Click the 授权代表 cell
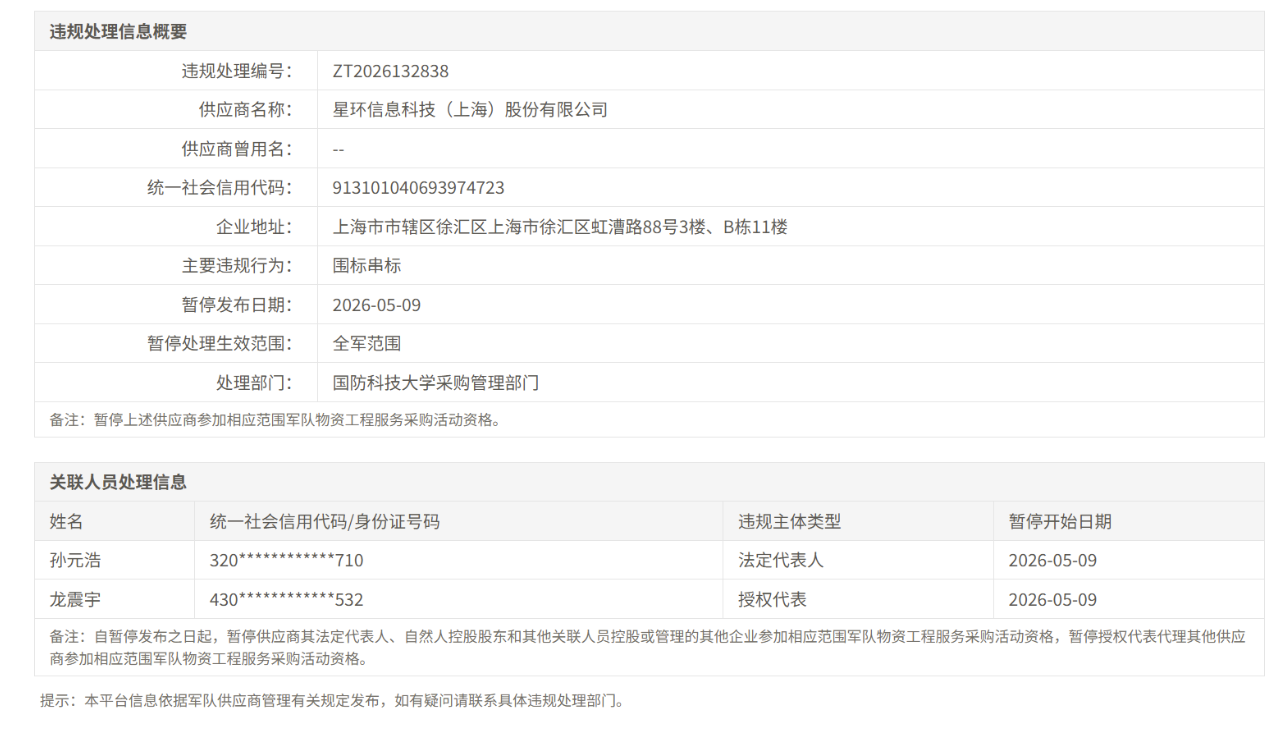Image resolution: width=1286 pixels, height=750 pixels. (x=773, y=600)
